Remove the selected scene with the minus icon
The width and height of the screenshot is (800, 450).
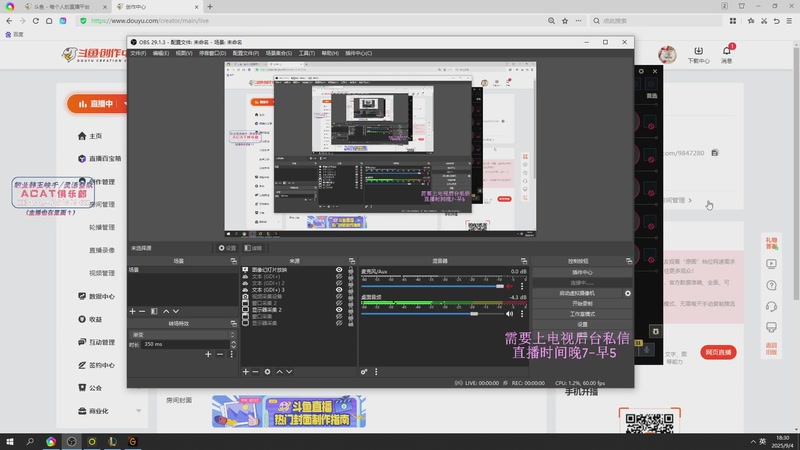pos(142,311)
